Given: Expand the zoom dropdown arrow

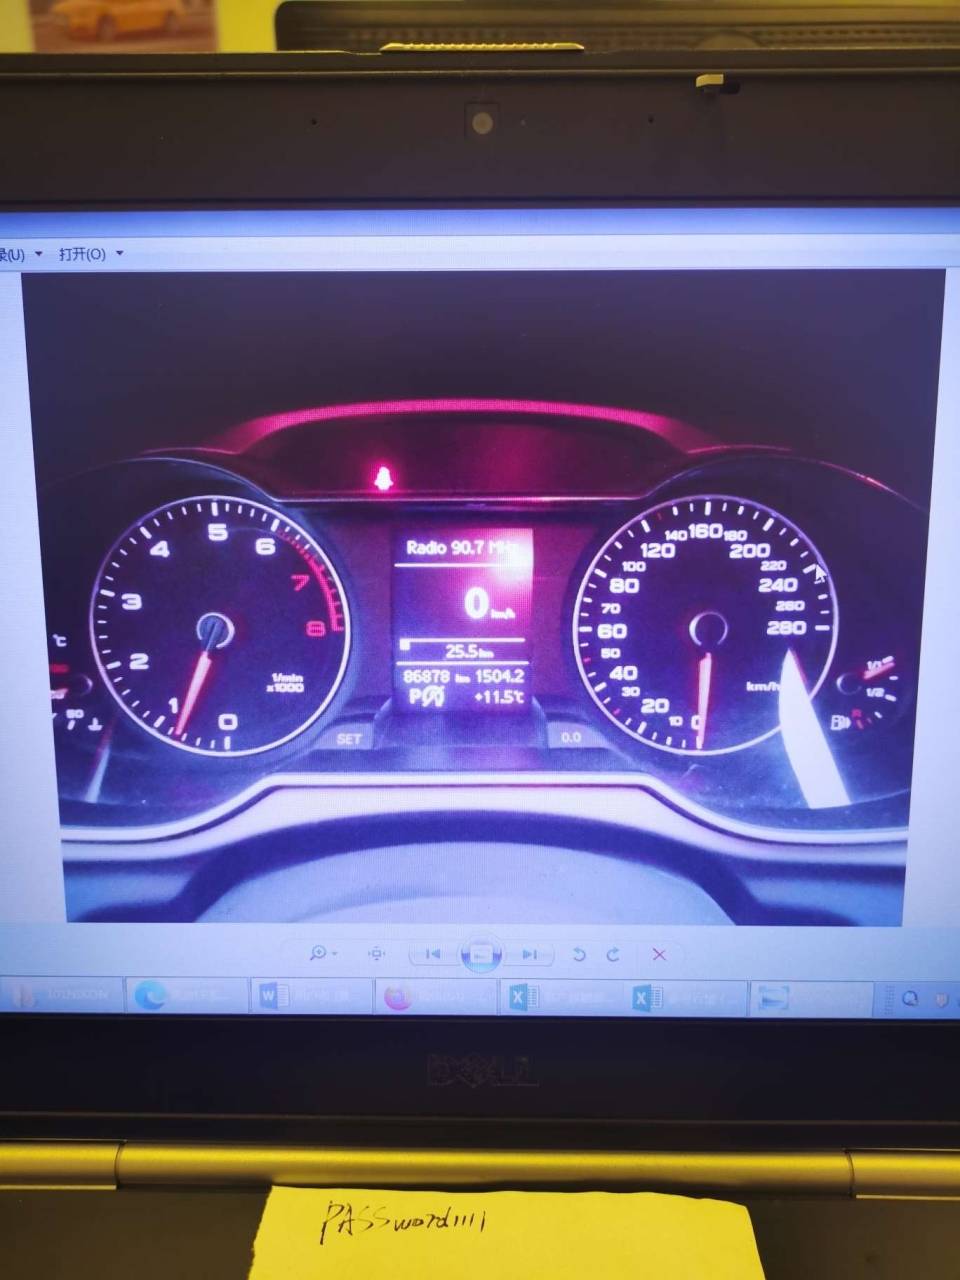Looking at the screenshot, I should tap(334, 954).
